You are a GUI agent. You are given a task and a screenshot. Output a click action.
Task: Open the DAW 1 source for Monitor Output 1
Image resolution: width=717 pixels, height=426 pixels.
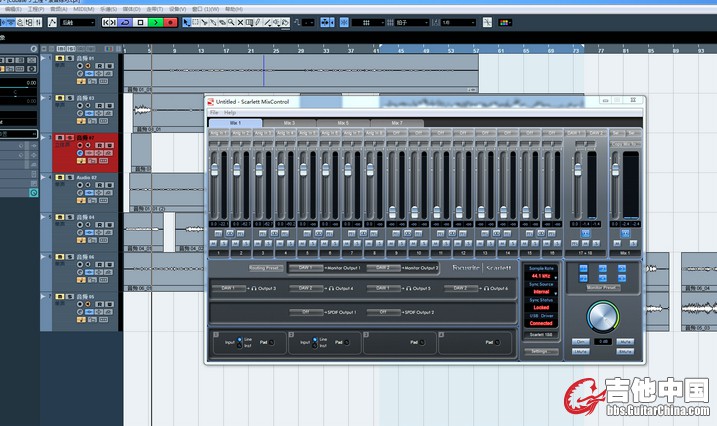(x=306, y=268)
